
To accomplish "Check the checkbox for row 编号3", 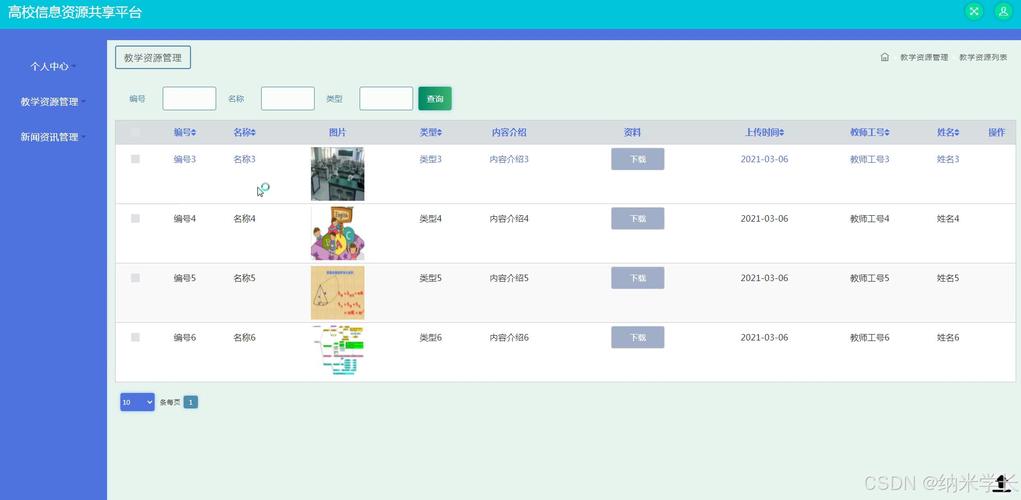I will [135, 159].
